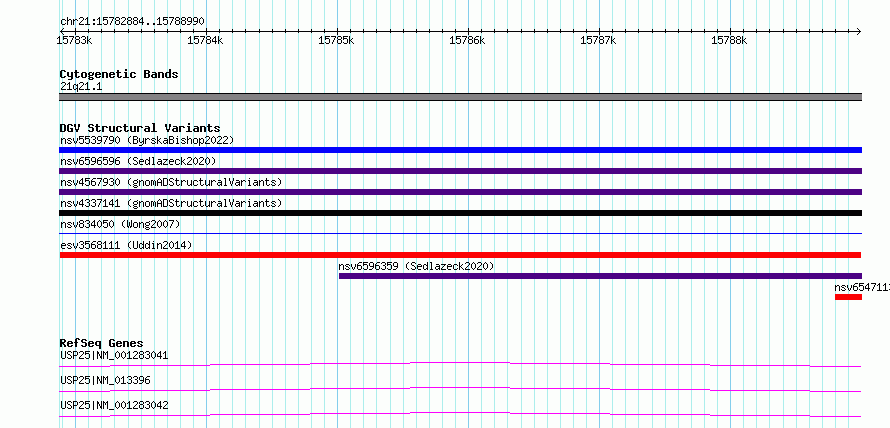Screen dimensions: 890x428
Task: Open the nsv834050 (Wong2007) label
Action: tap(120, 224)
